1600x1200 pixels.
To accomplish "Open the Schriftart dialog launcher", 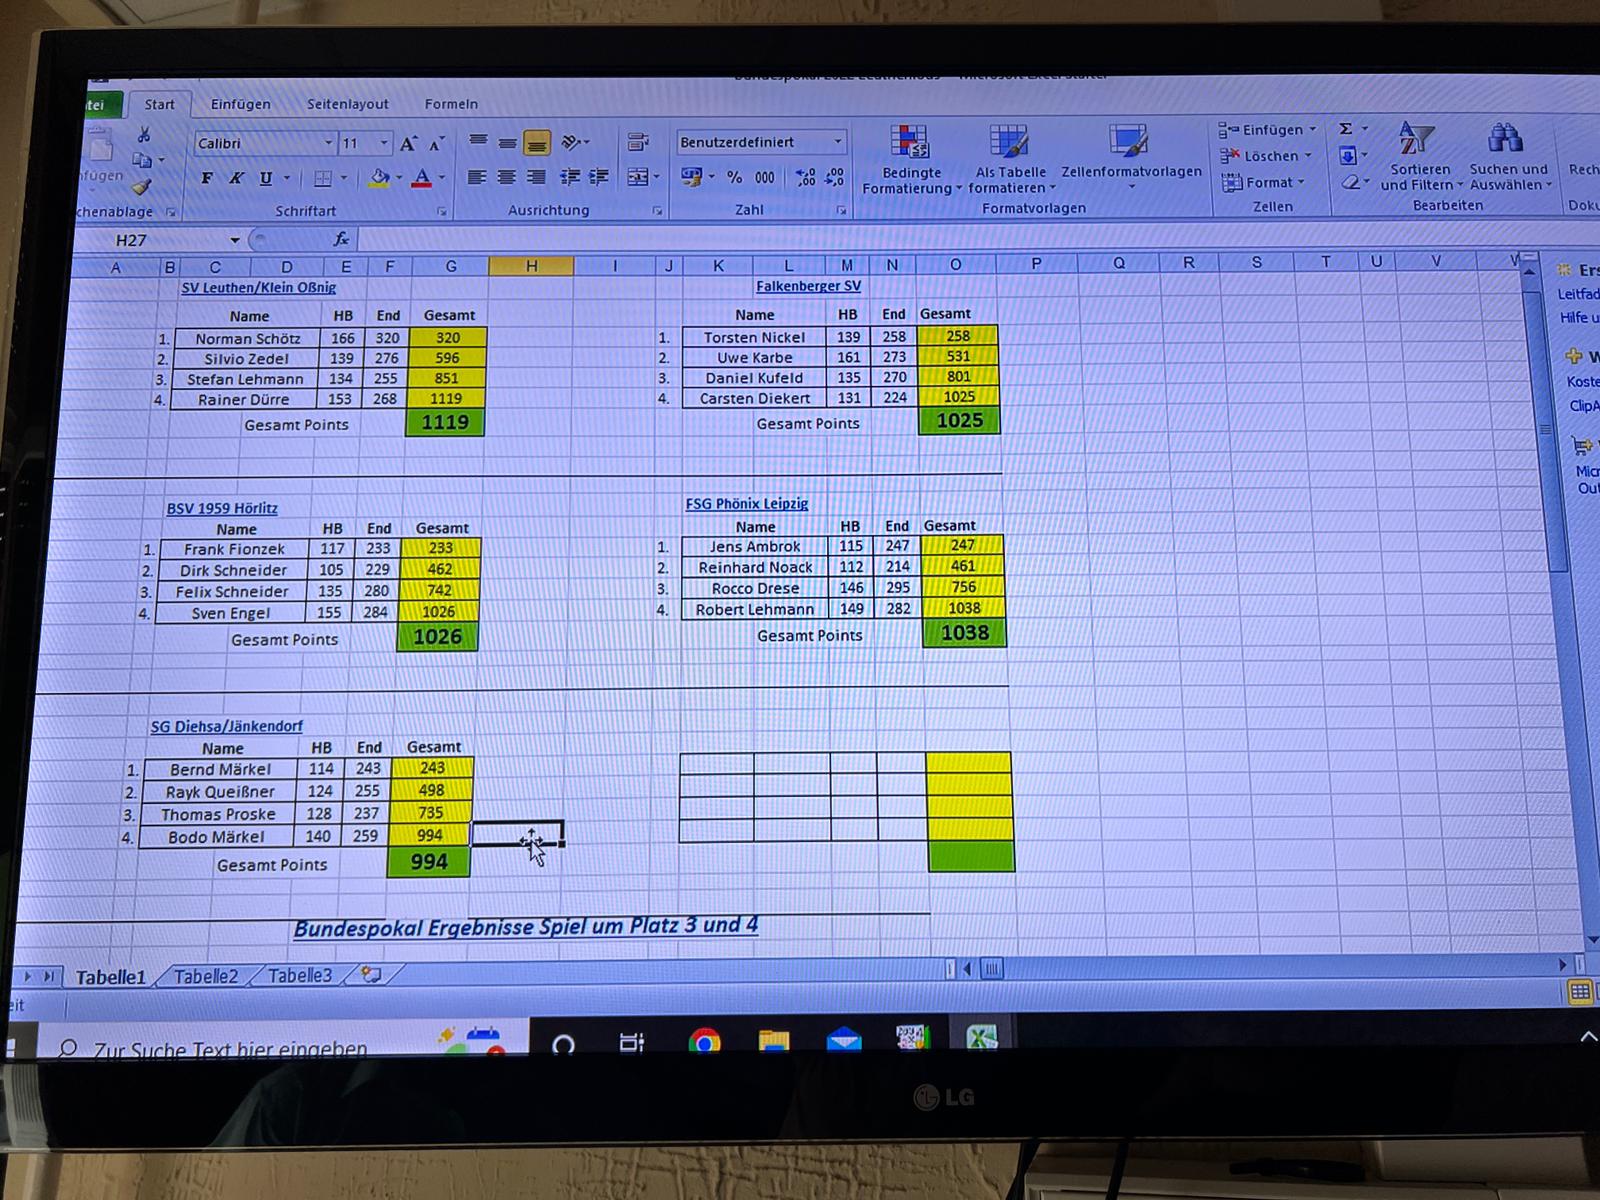I will [441, 212].
